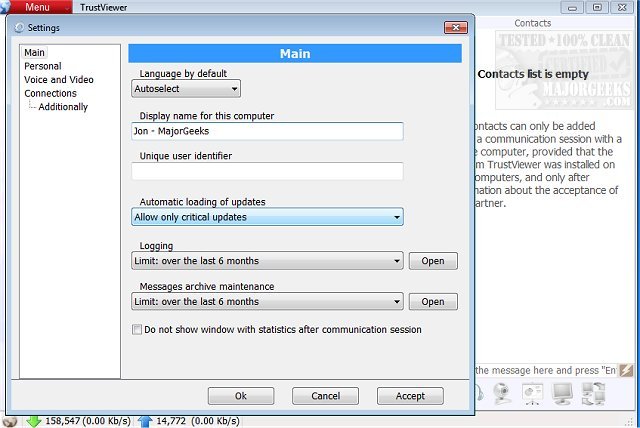Click the 'Contacts list is empty' text
The width and height of the screenshot is (640, 428).
pos(533,74)
